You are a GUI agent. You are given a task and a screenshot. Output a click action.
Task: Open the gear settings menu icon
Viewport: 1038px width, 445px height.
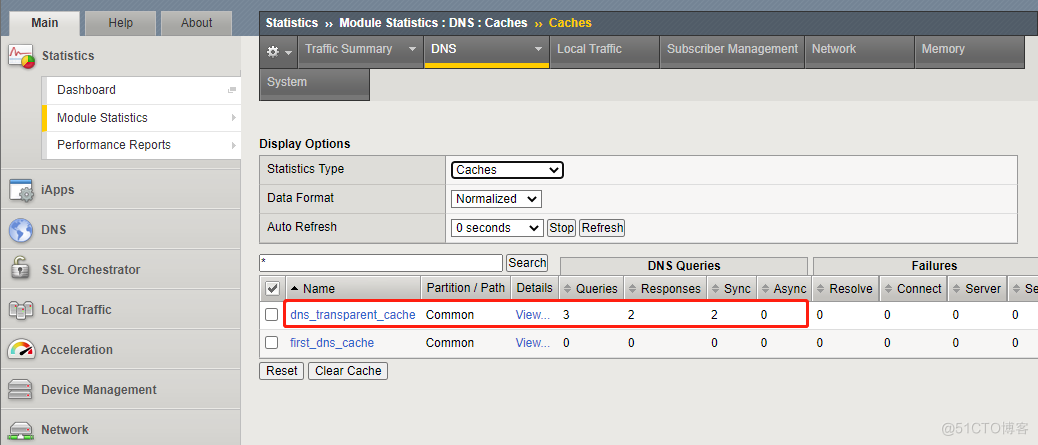(278, 51)
